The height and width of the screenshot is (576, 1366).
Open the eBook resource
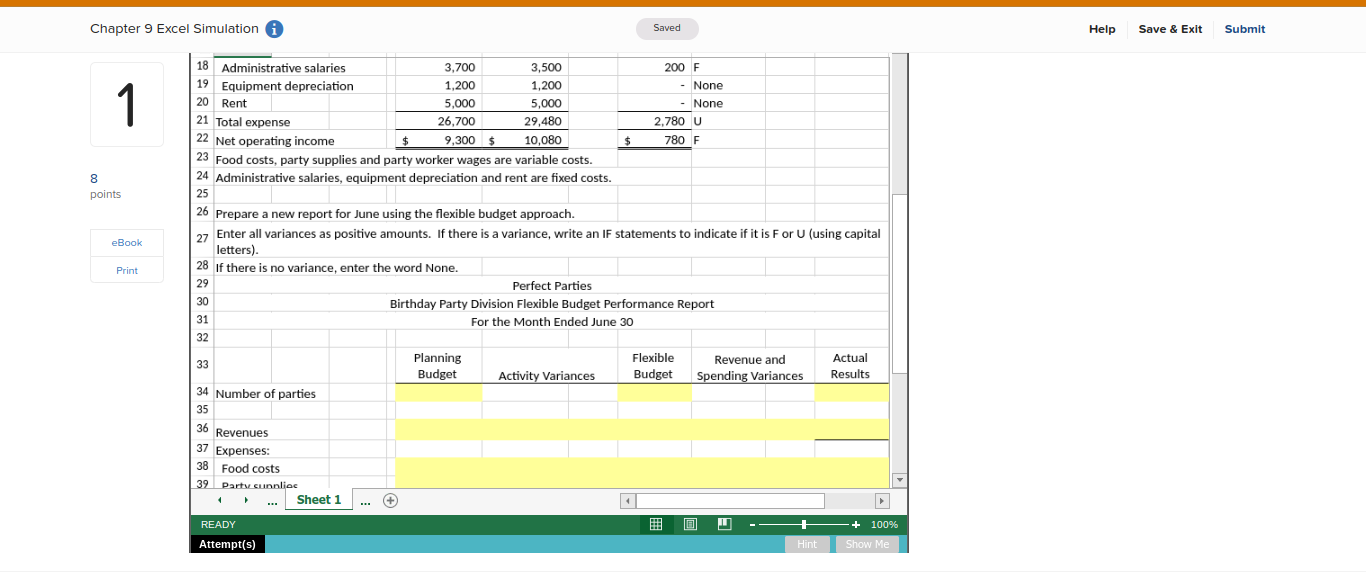127,243
